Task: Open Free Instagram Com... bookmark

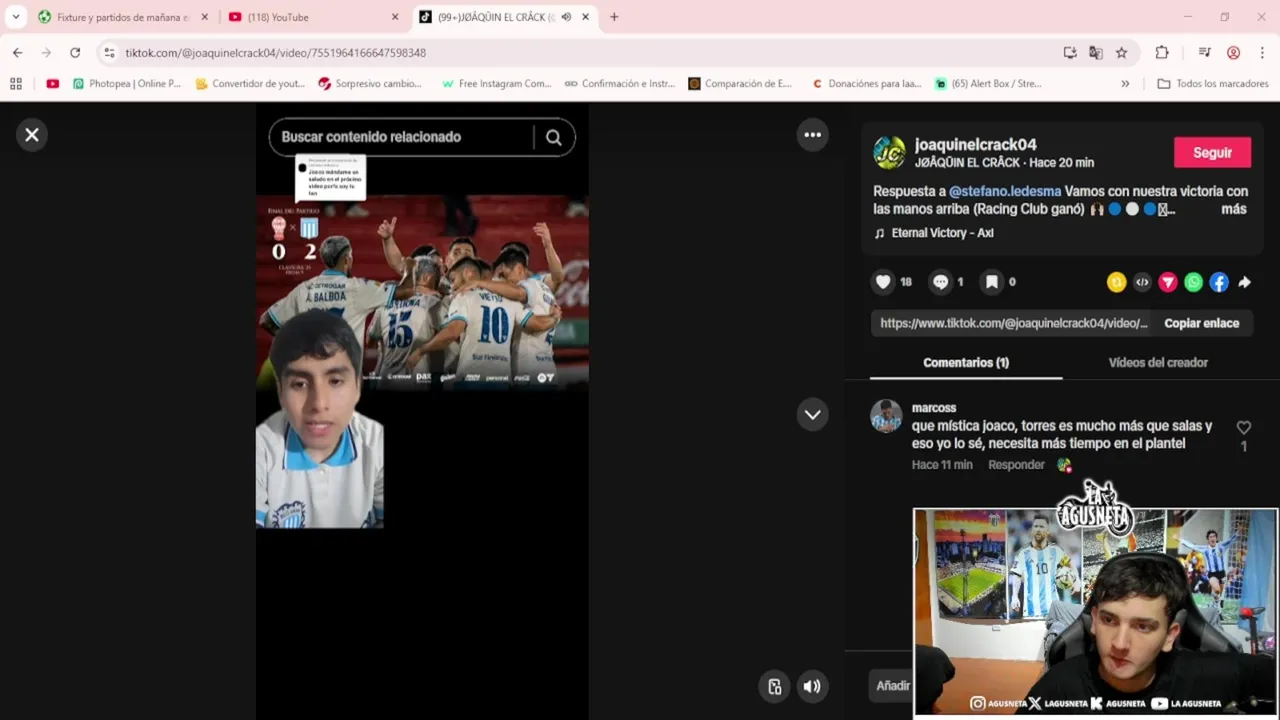Action: pyautogui.click(x=497, y=84)
